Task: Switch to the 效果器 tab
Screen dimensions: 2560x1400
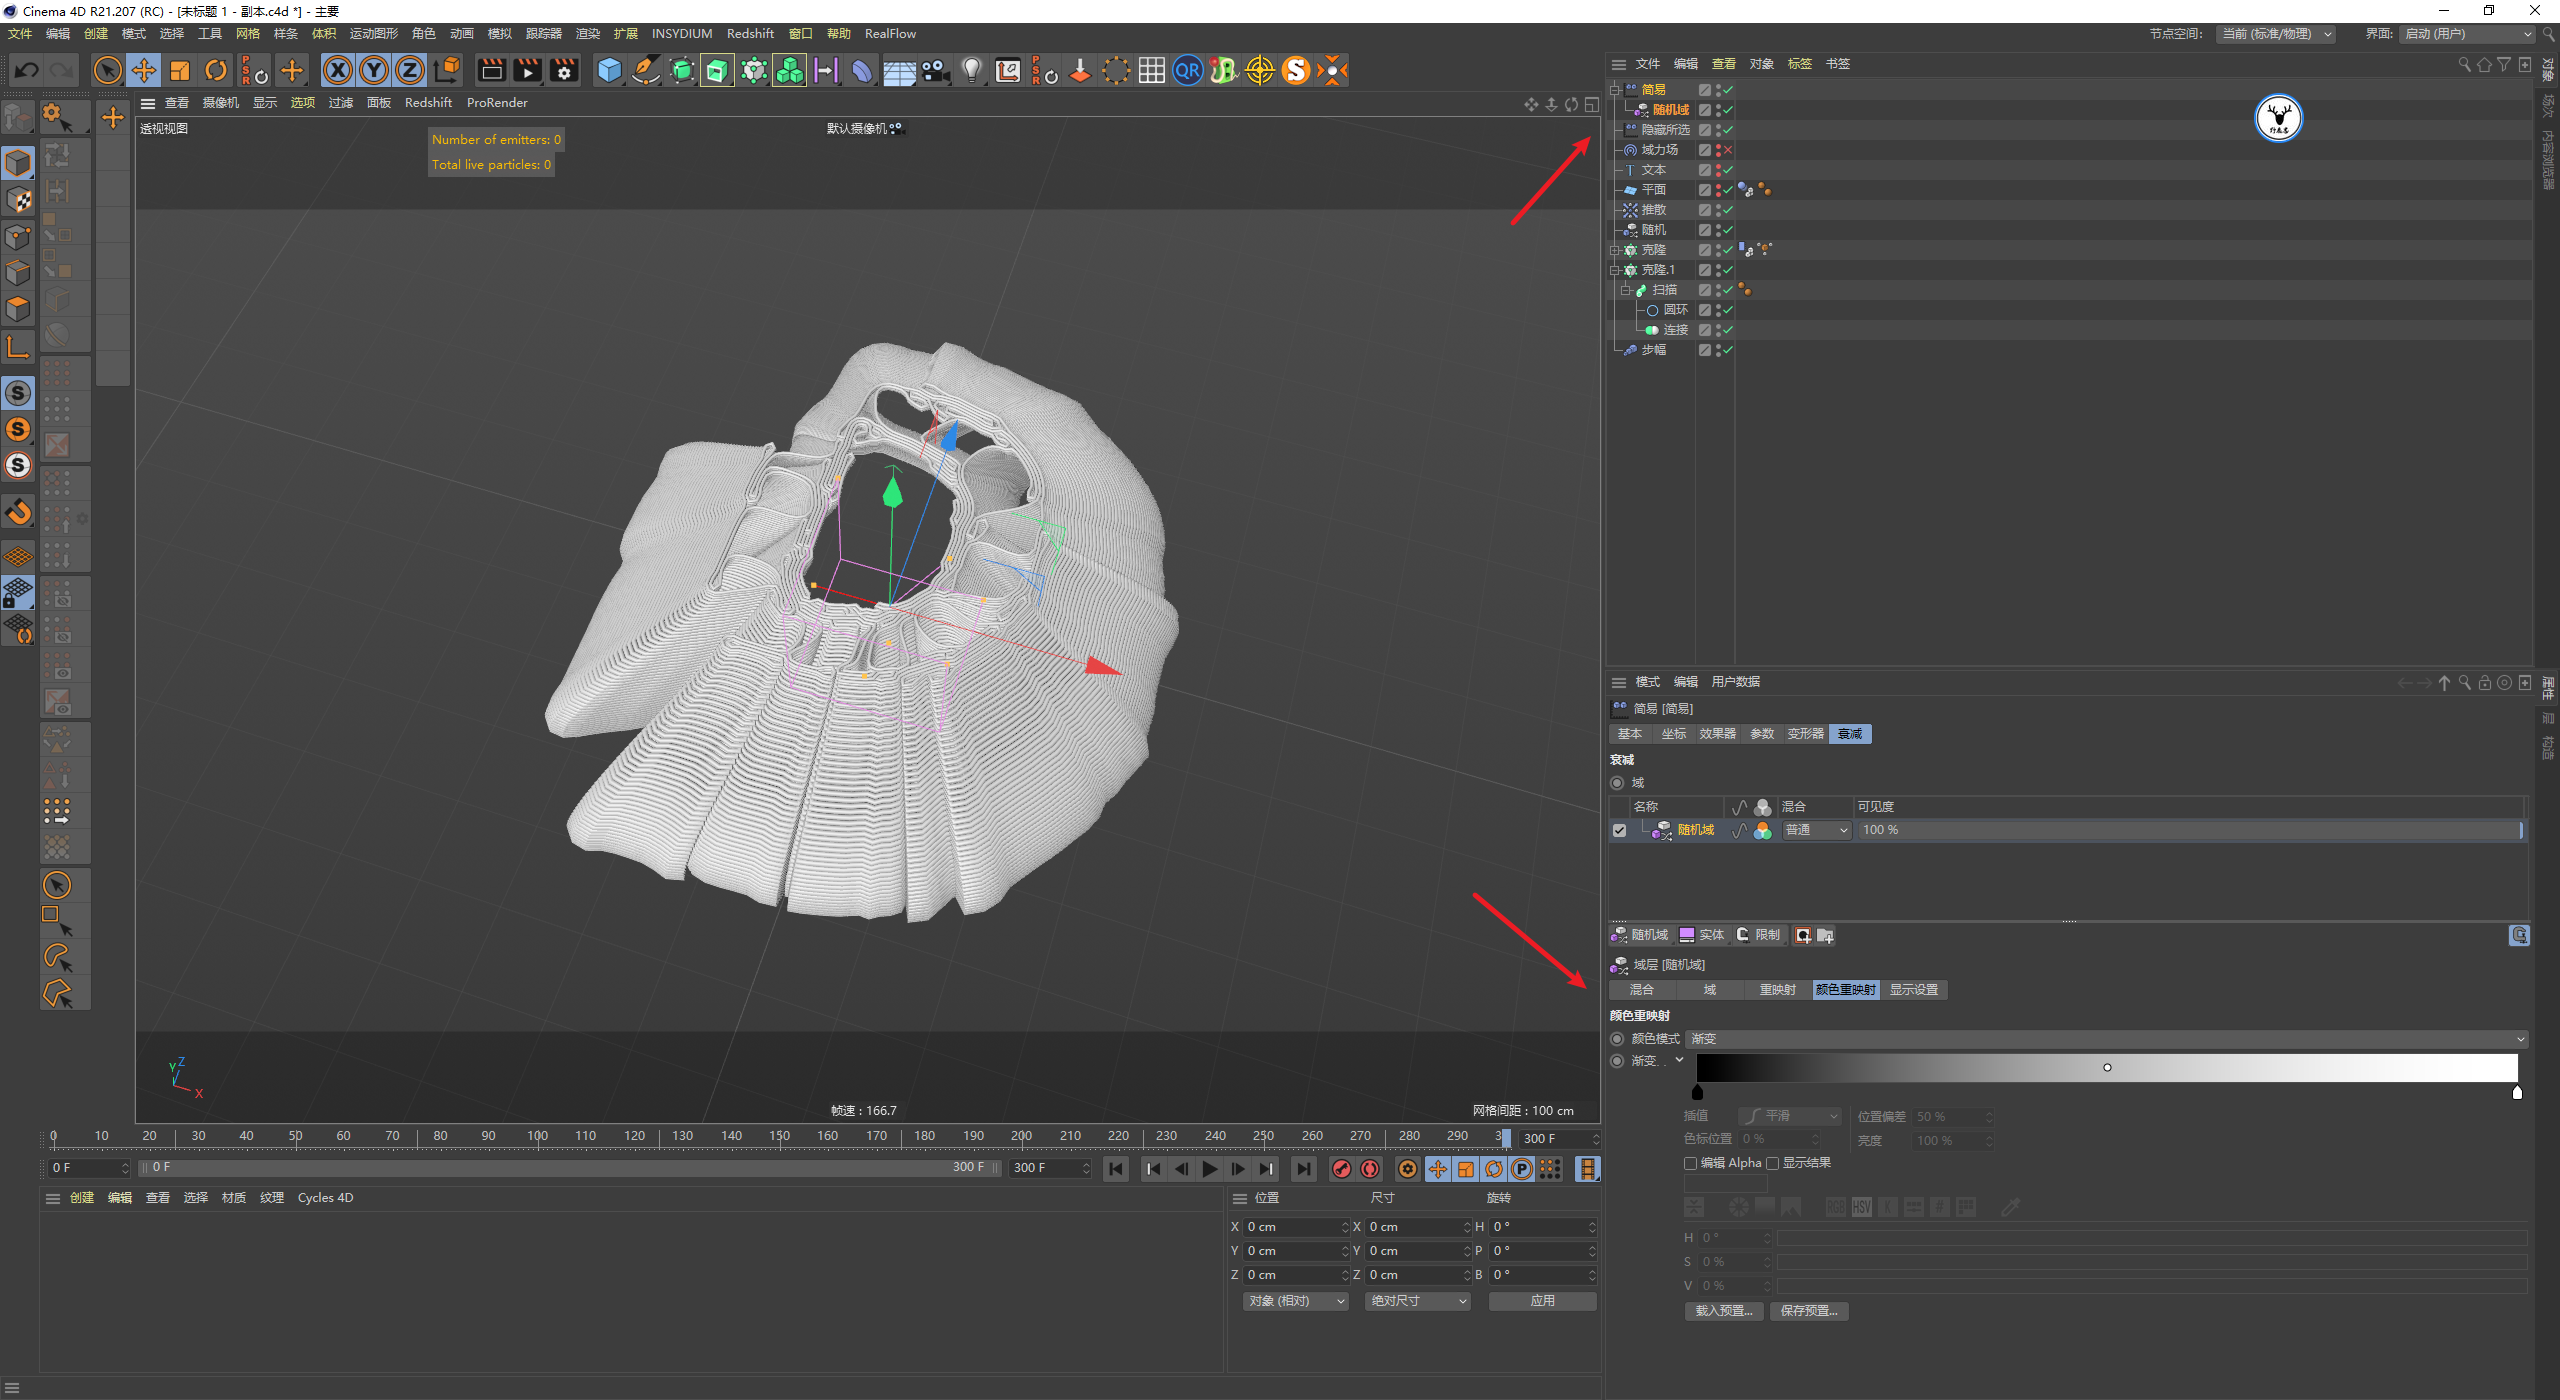Action: (1717, 734)
